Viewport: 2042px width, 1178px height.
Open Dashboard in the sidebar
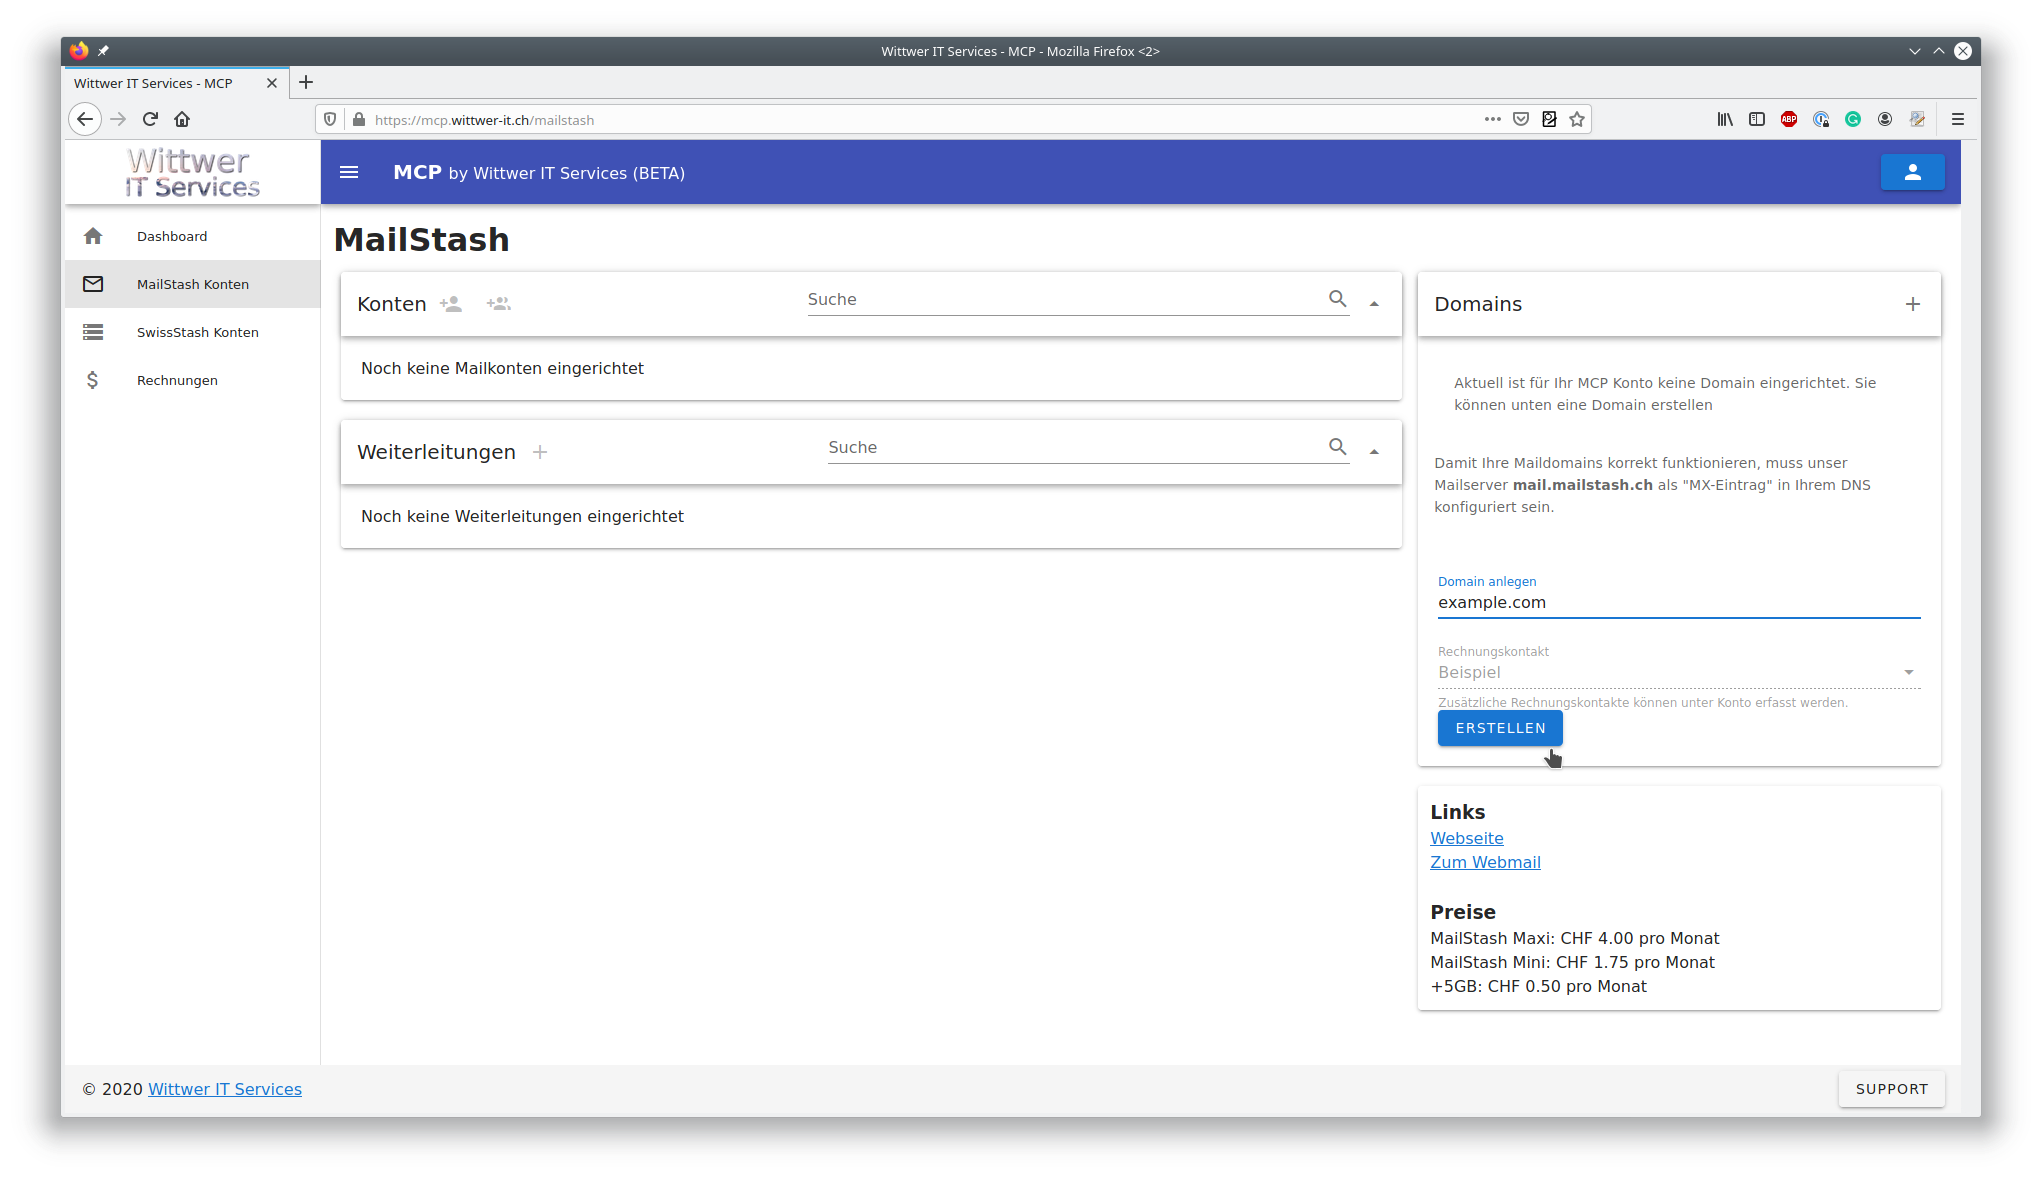click(x=192, y=236)
